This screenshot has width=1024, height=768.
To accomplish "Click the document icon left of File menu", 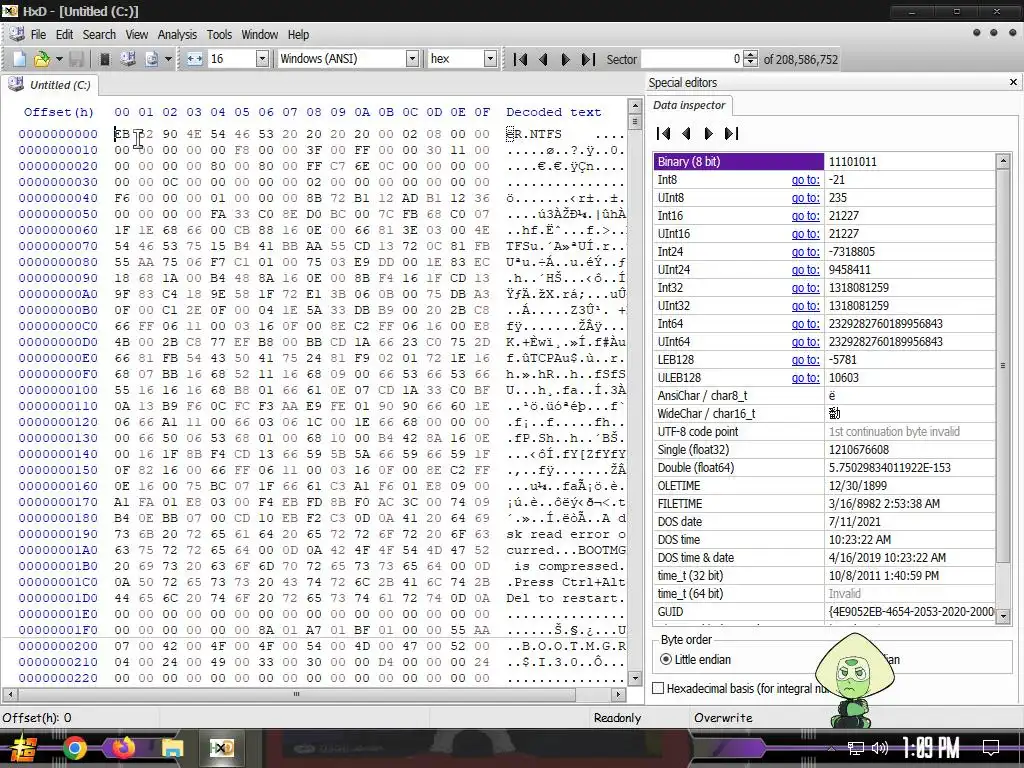I will [x=17, y=35].
